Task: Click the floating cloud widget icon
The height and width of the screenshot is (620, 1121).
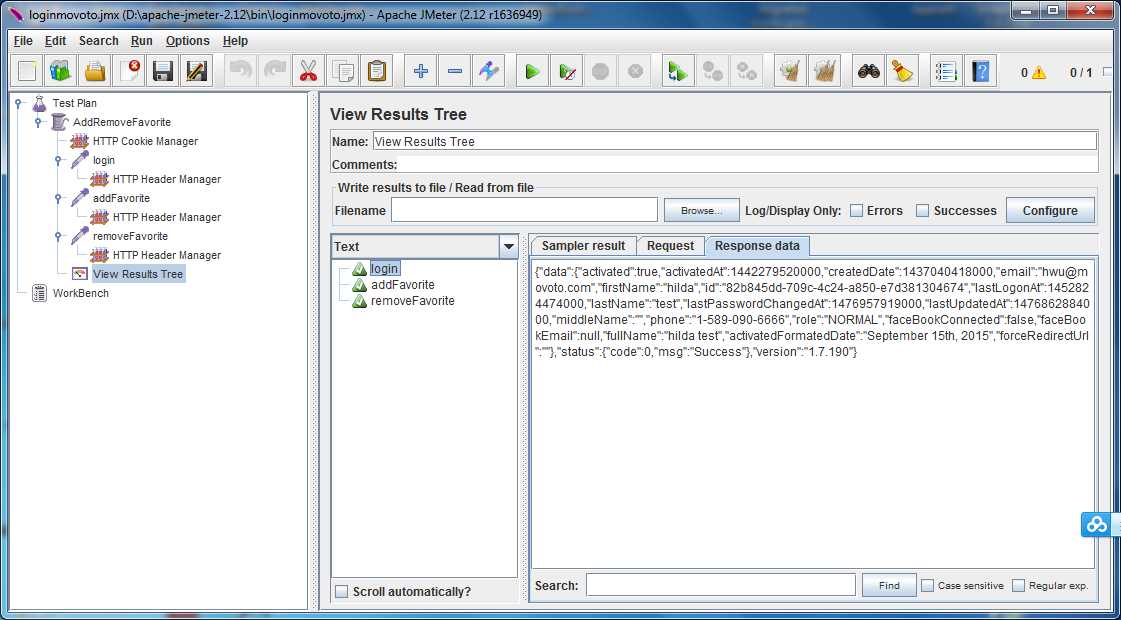Action: 1097,525
